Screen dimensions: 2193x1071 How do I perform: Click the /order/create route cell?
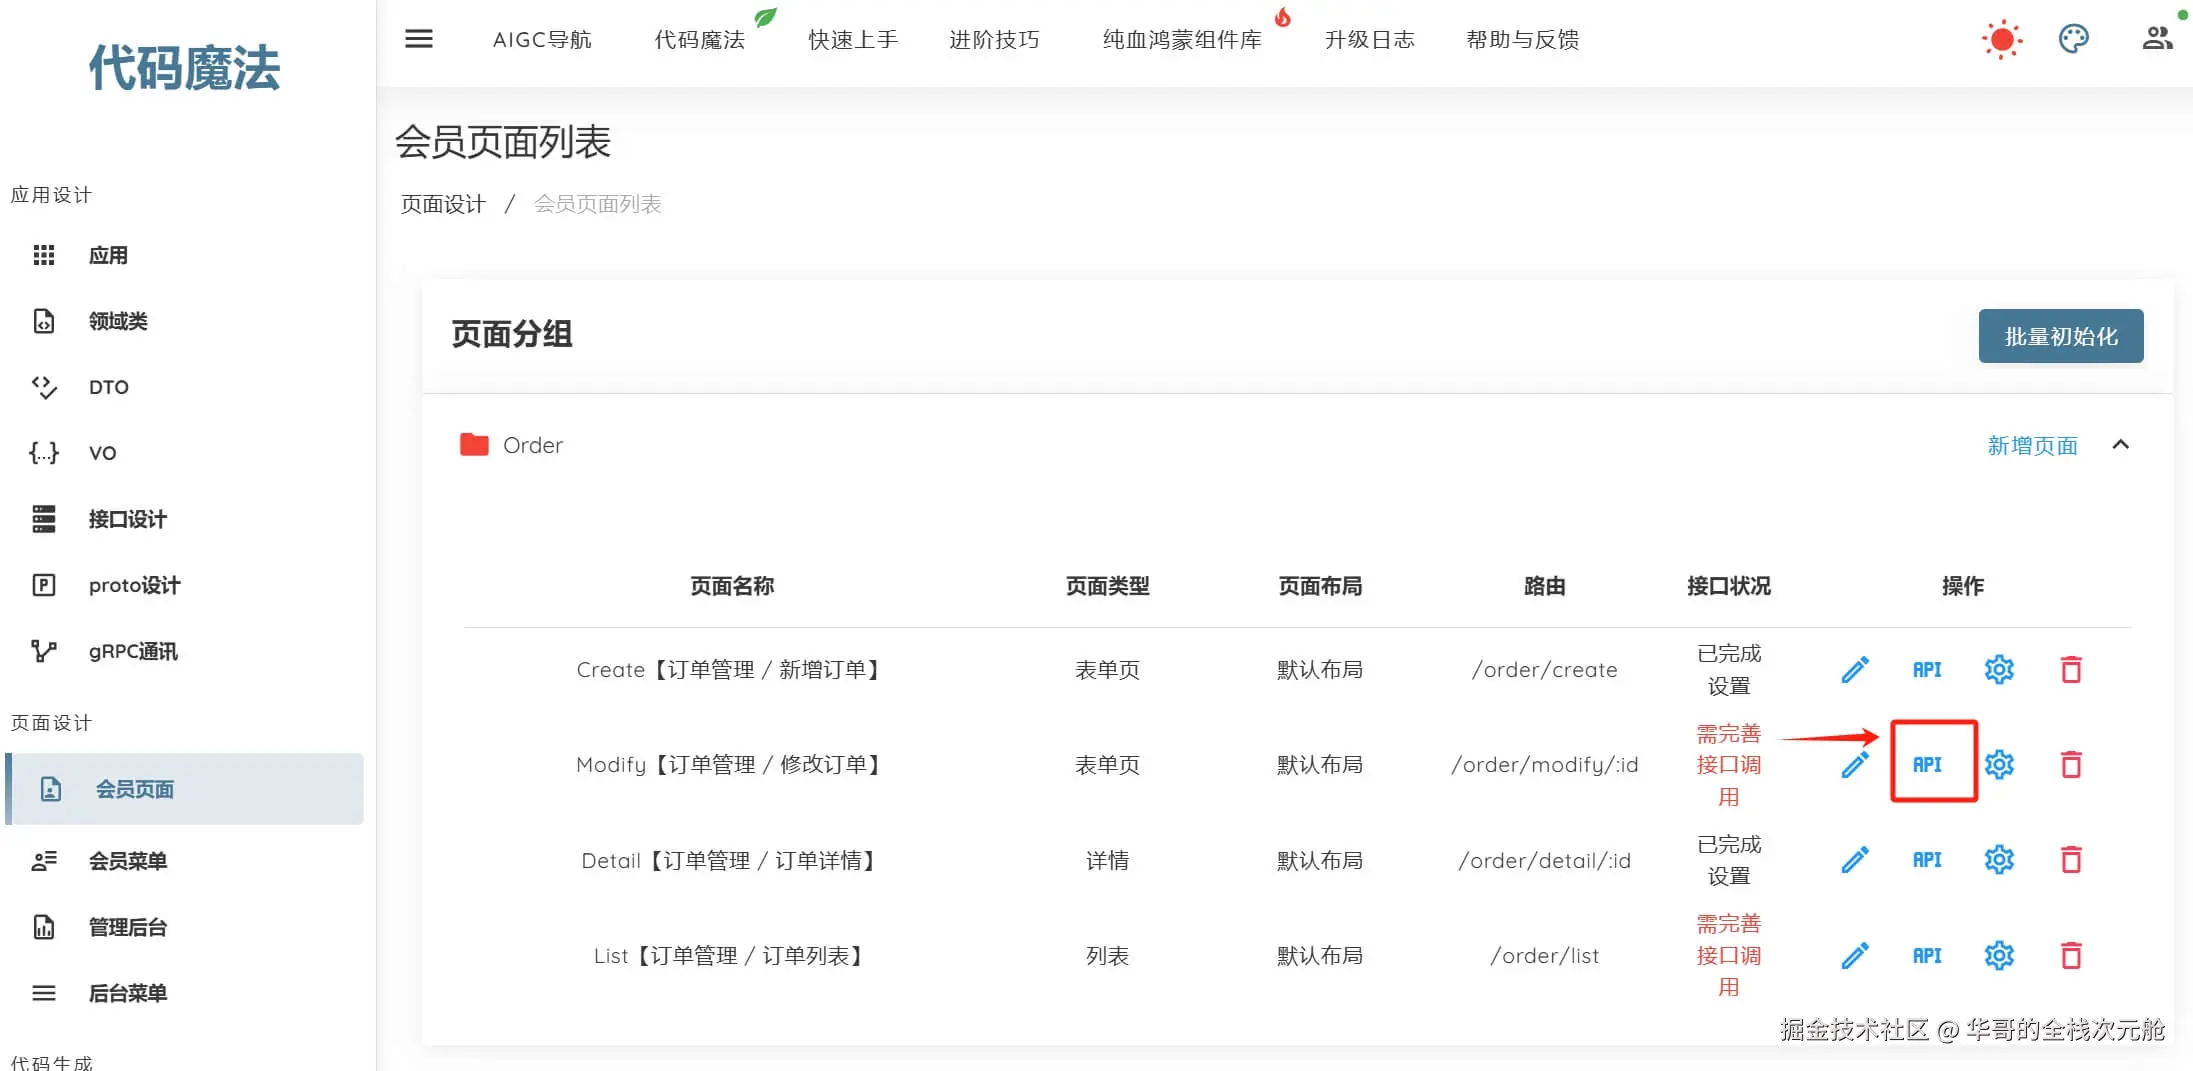[x=1544, y=670]
